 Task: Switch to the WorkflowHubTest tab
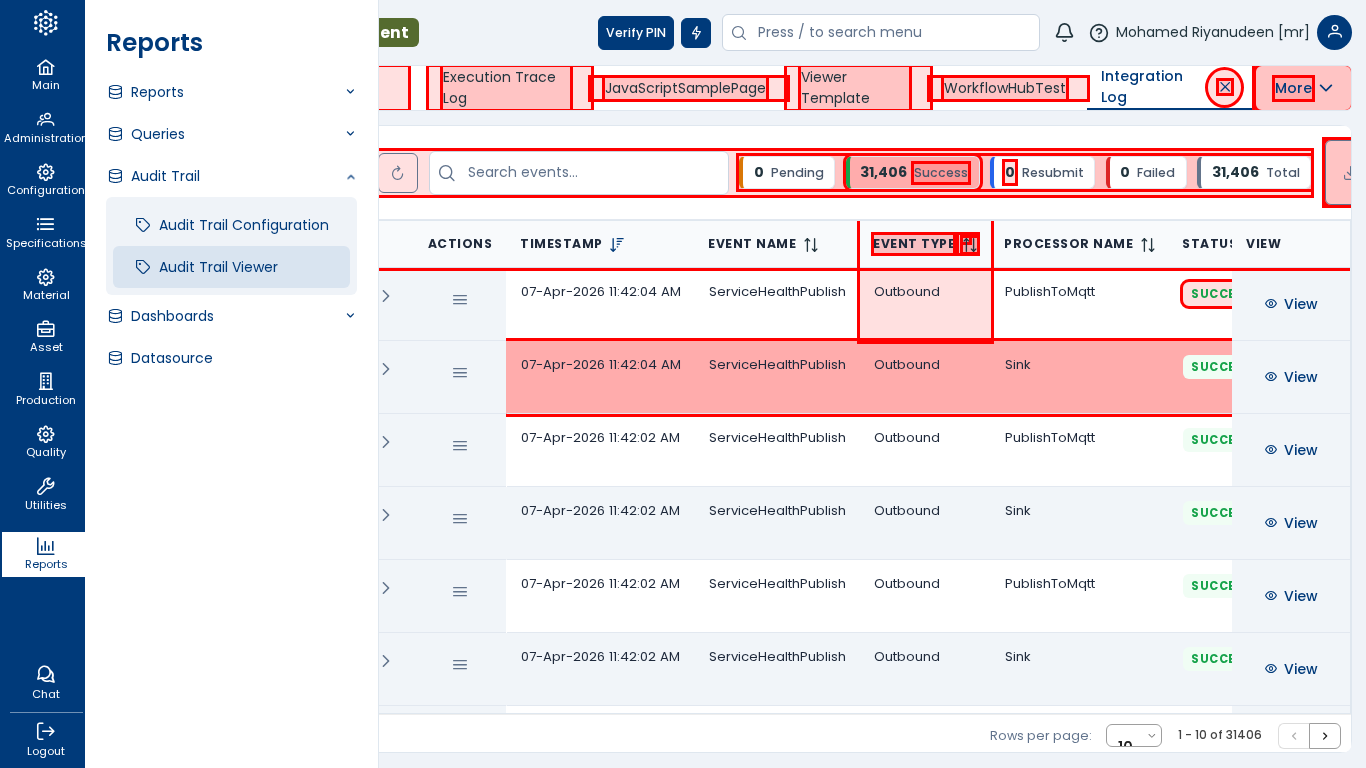[1004, 88]
